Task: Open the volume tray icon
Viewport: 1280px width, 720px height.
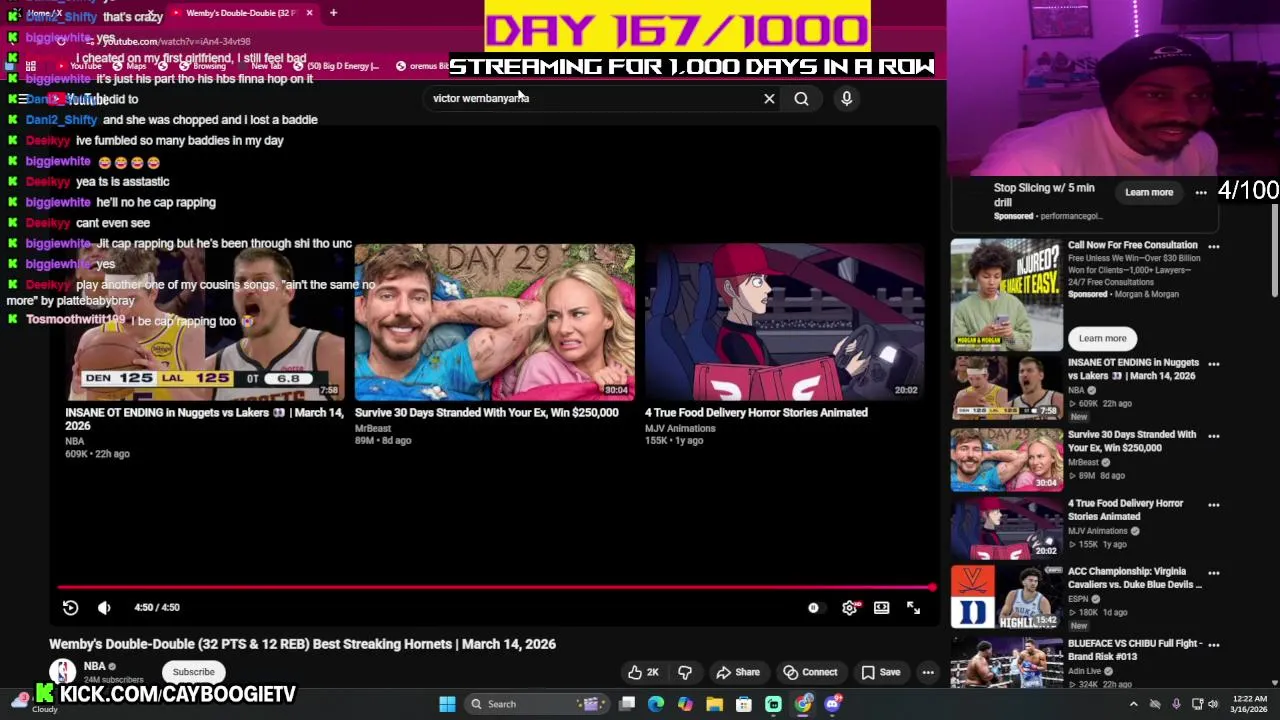Action: [x=1212, y=704]
